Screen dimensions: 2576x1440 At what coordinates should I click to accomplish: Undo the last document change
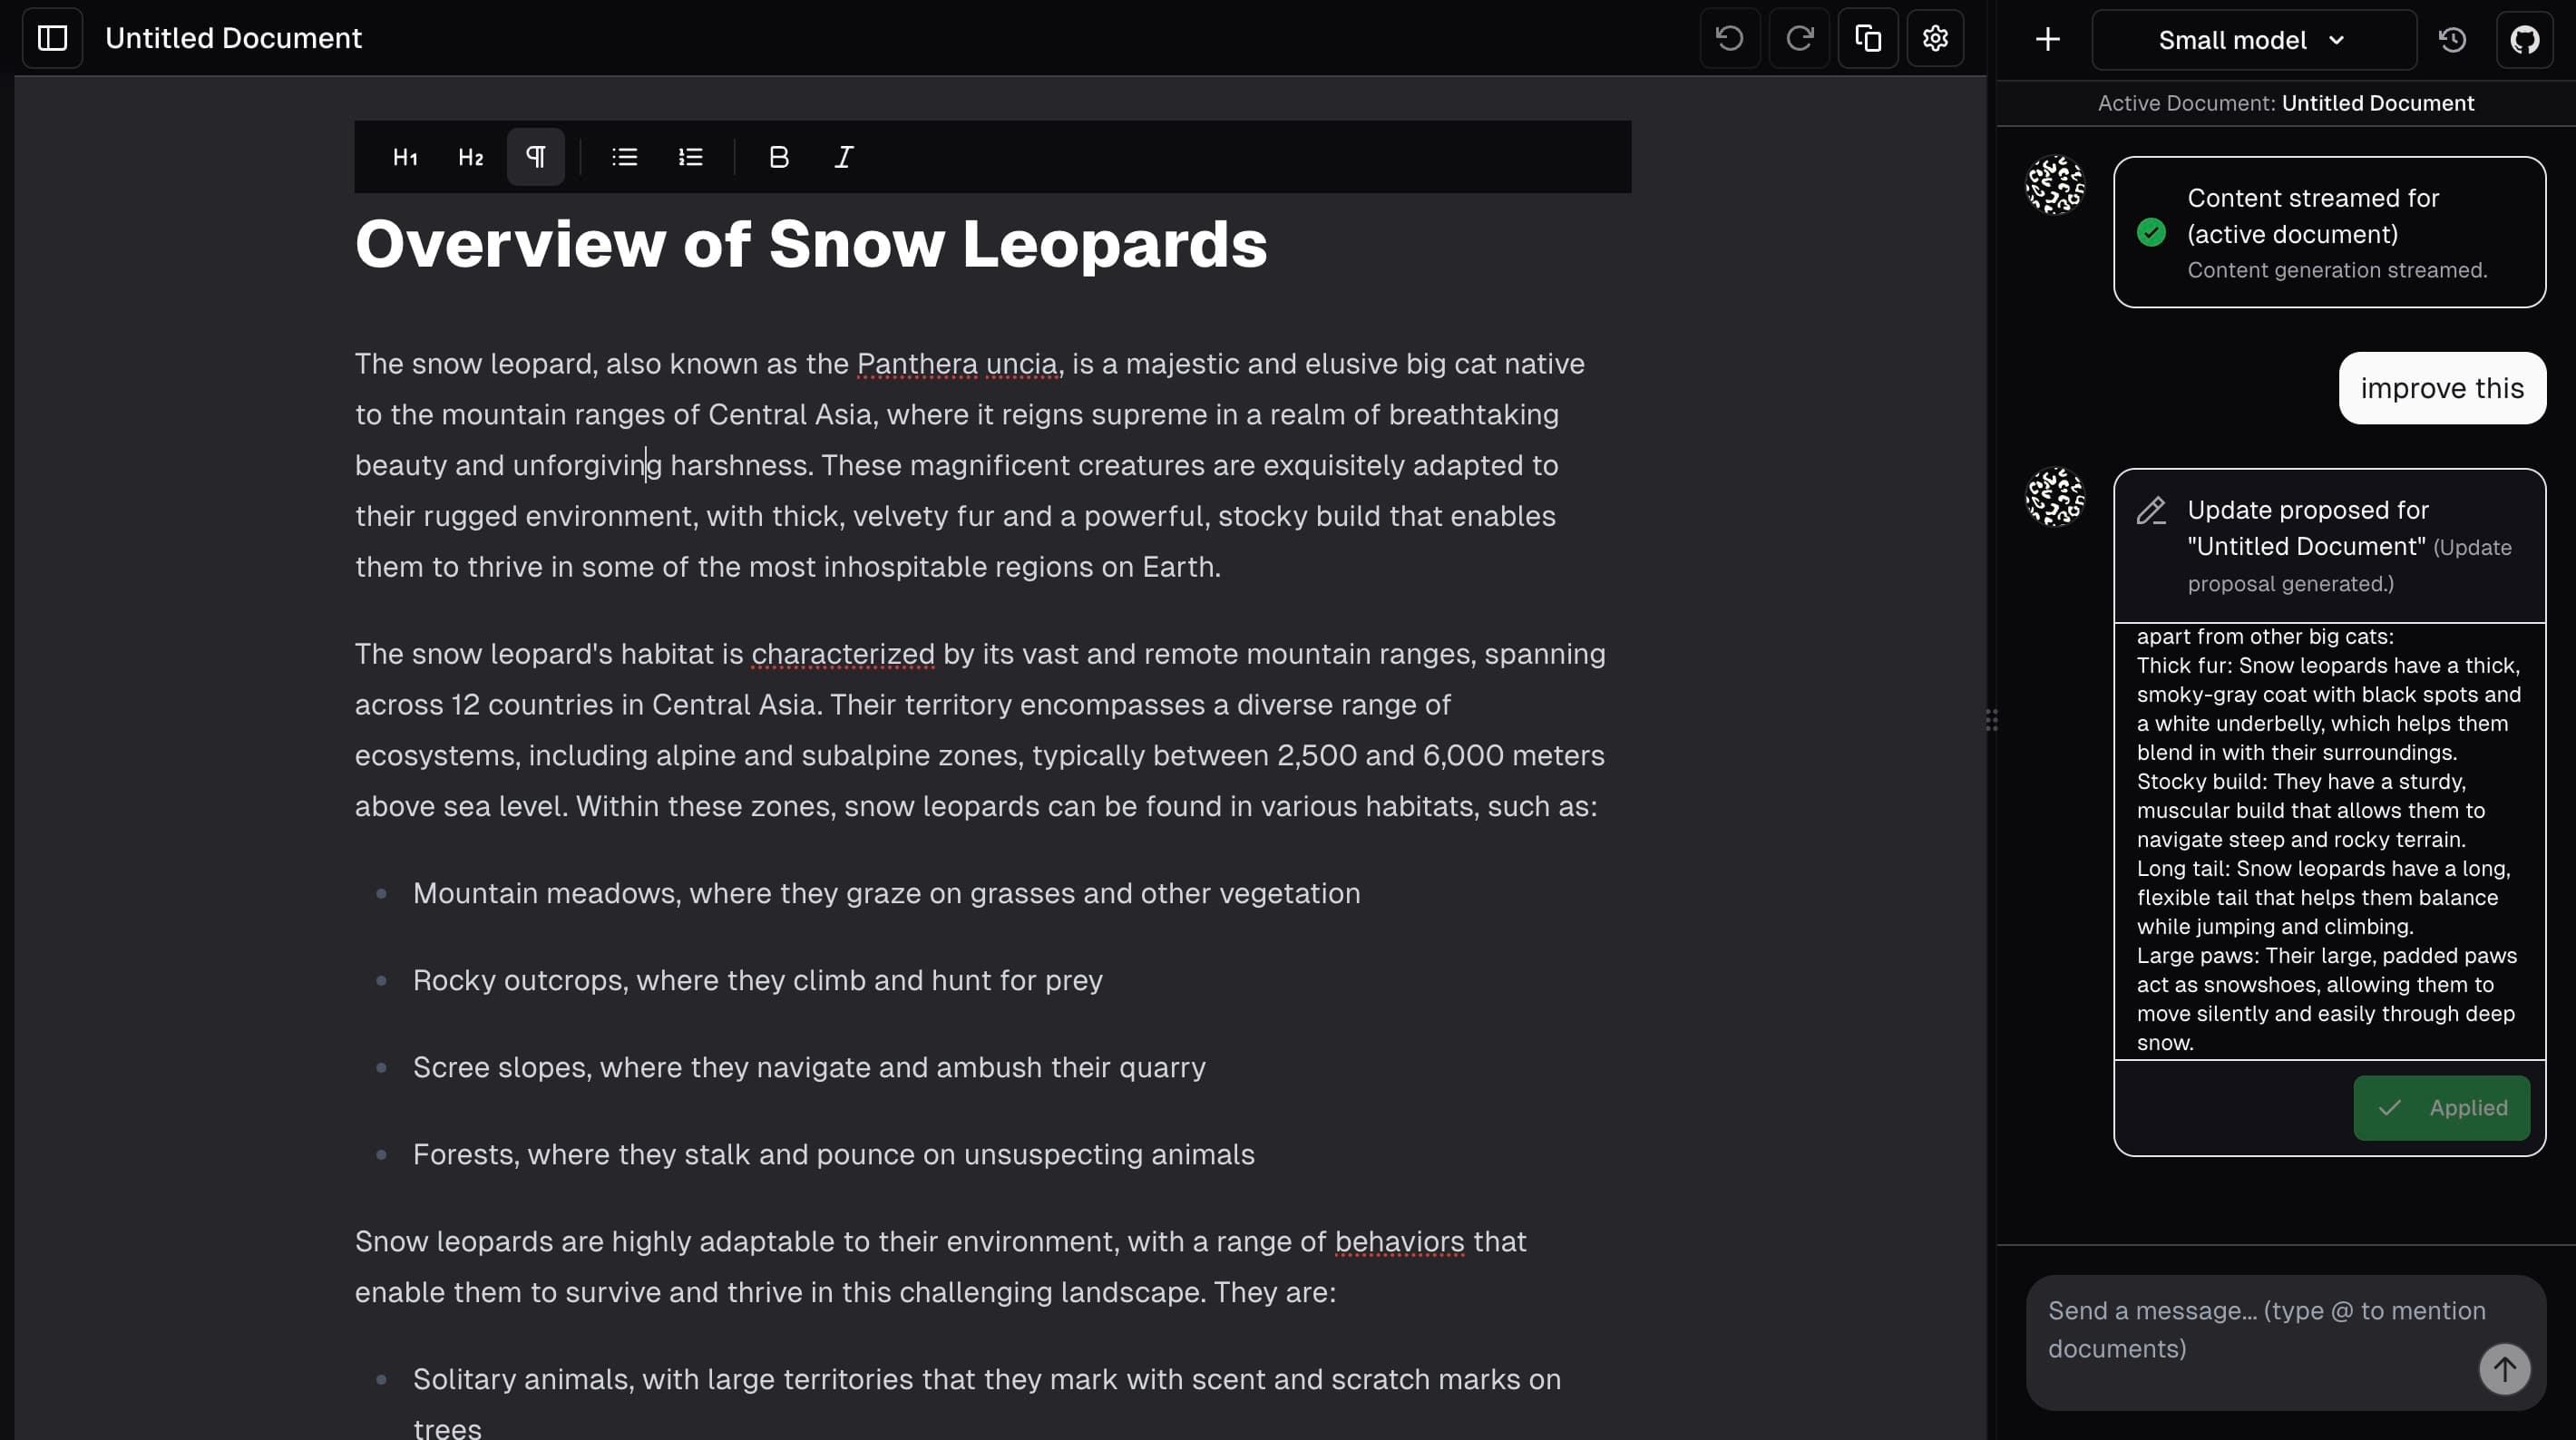click(x=1730, y=38)
